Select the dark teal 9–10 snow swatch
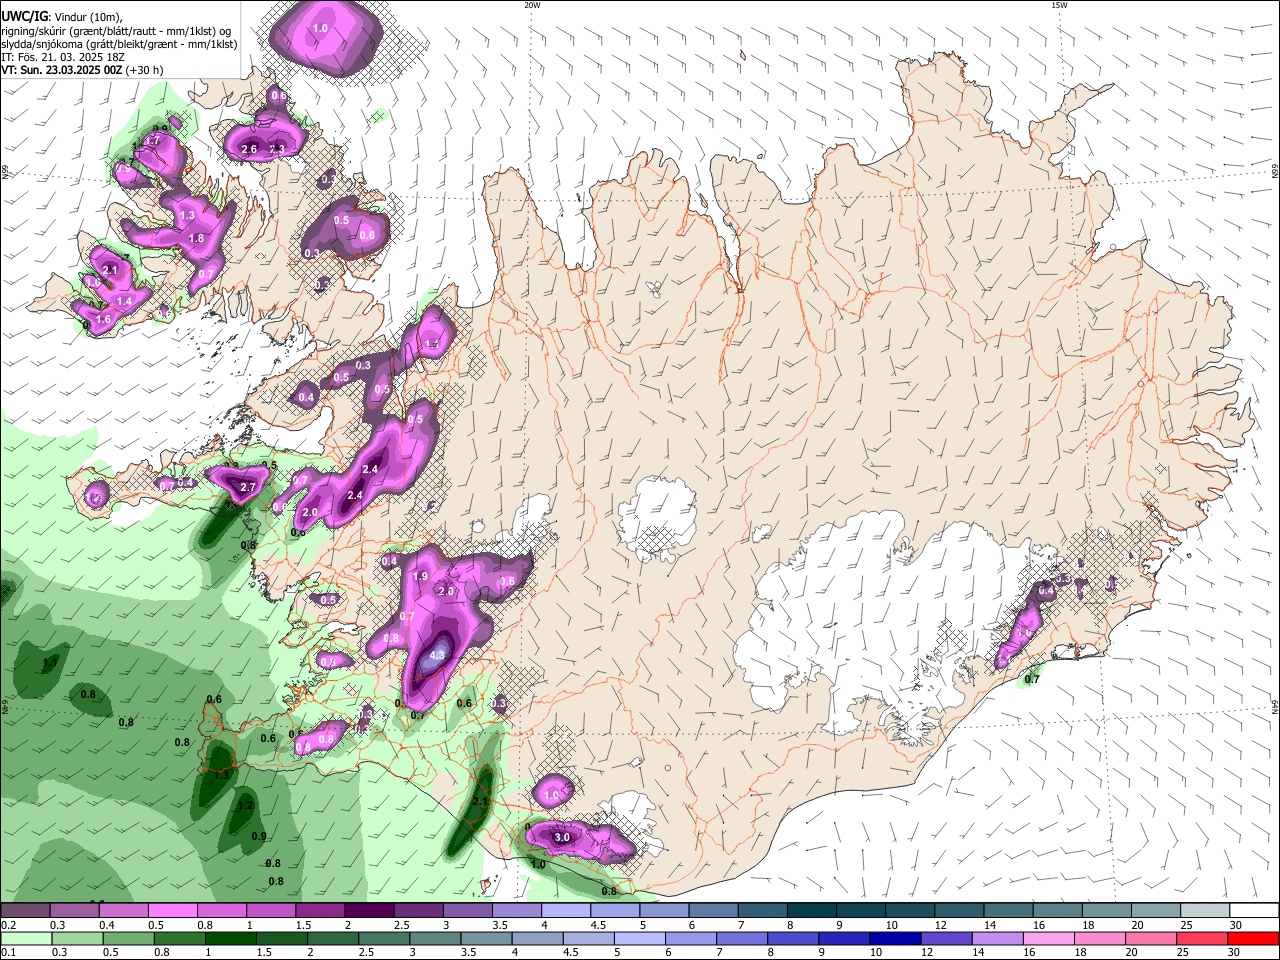Viewport: 1280px width, 960px height. [x=861, y=910]
